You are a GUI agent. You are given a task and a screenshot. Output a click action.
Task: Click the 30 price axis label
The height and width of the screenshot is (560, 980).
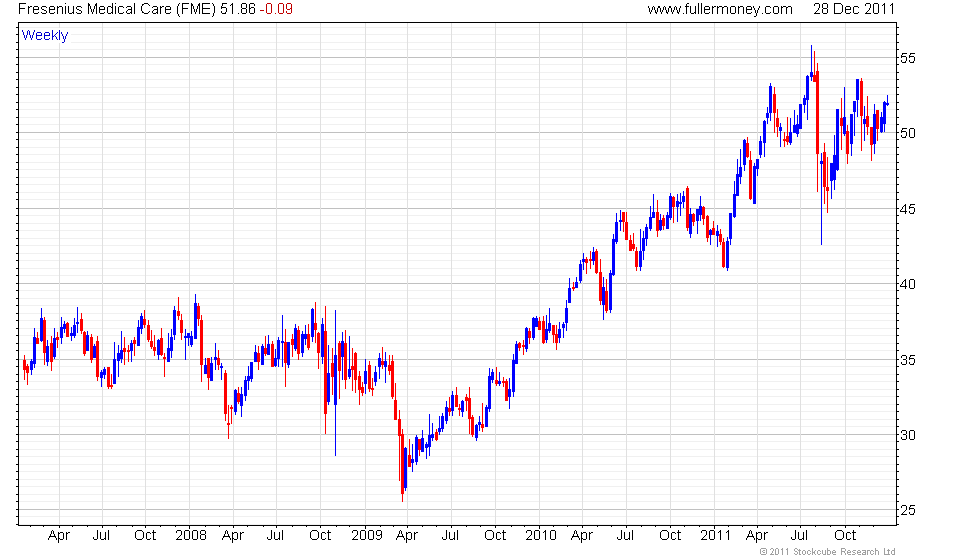908,435
